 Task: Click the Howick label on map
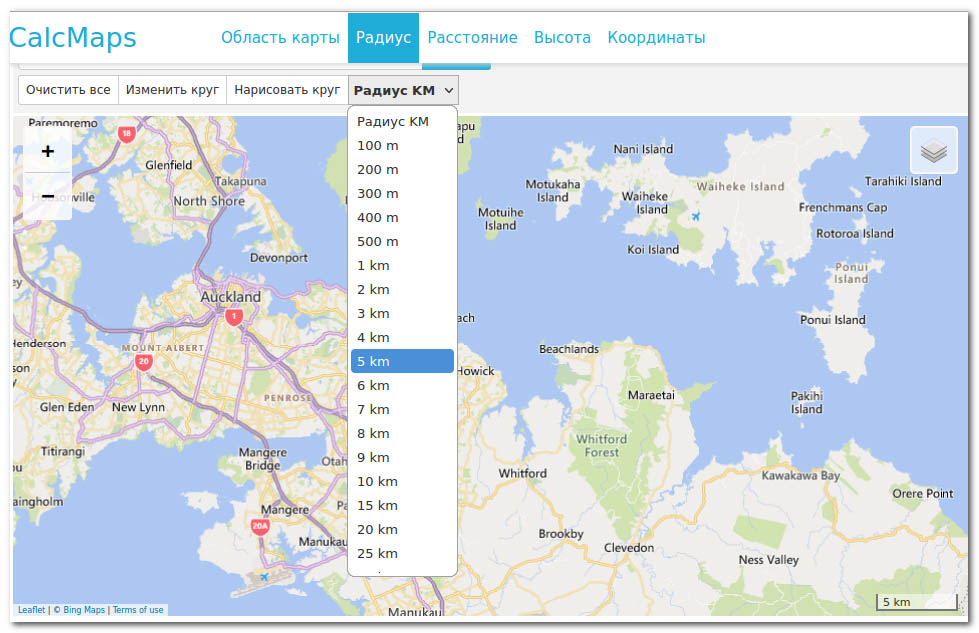click(x=476, y=371)
